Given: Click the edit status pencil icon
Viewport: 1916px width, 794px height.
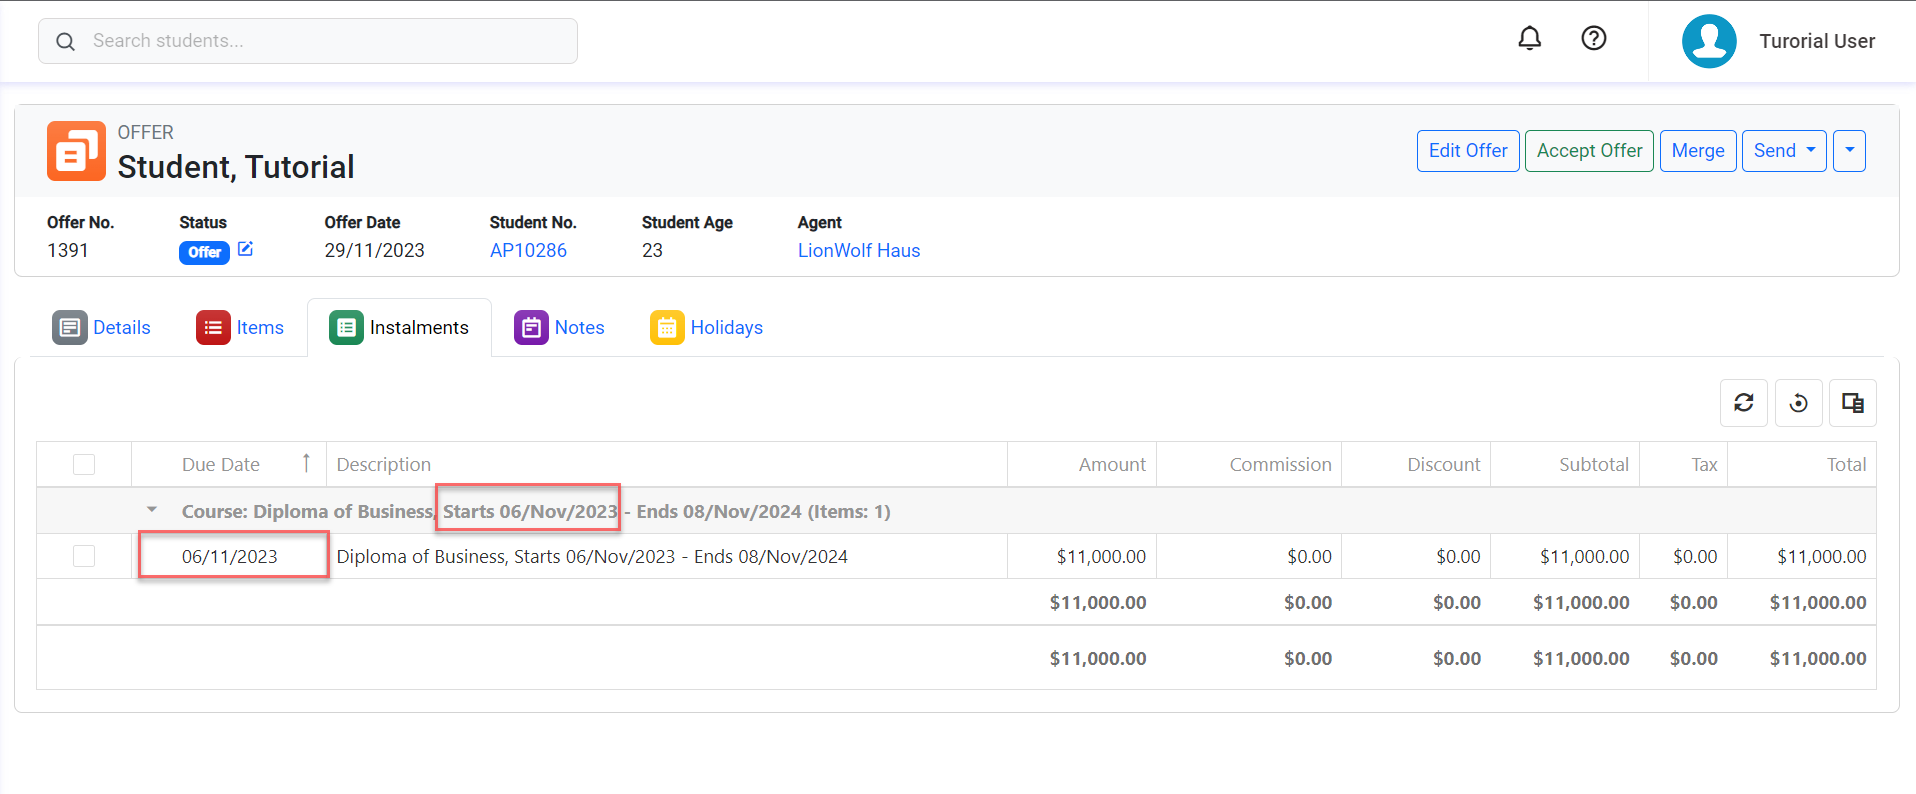Looking at the screenshot, I should [245, 249].
